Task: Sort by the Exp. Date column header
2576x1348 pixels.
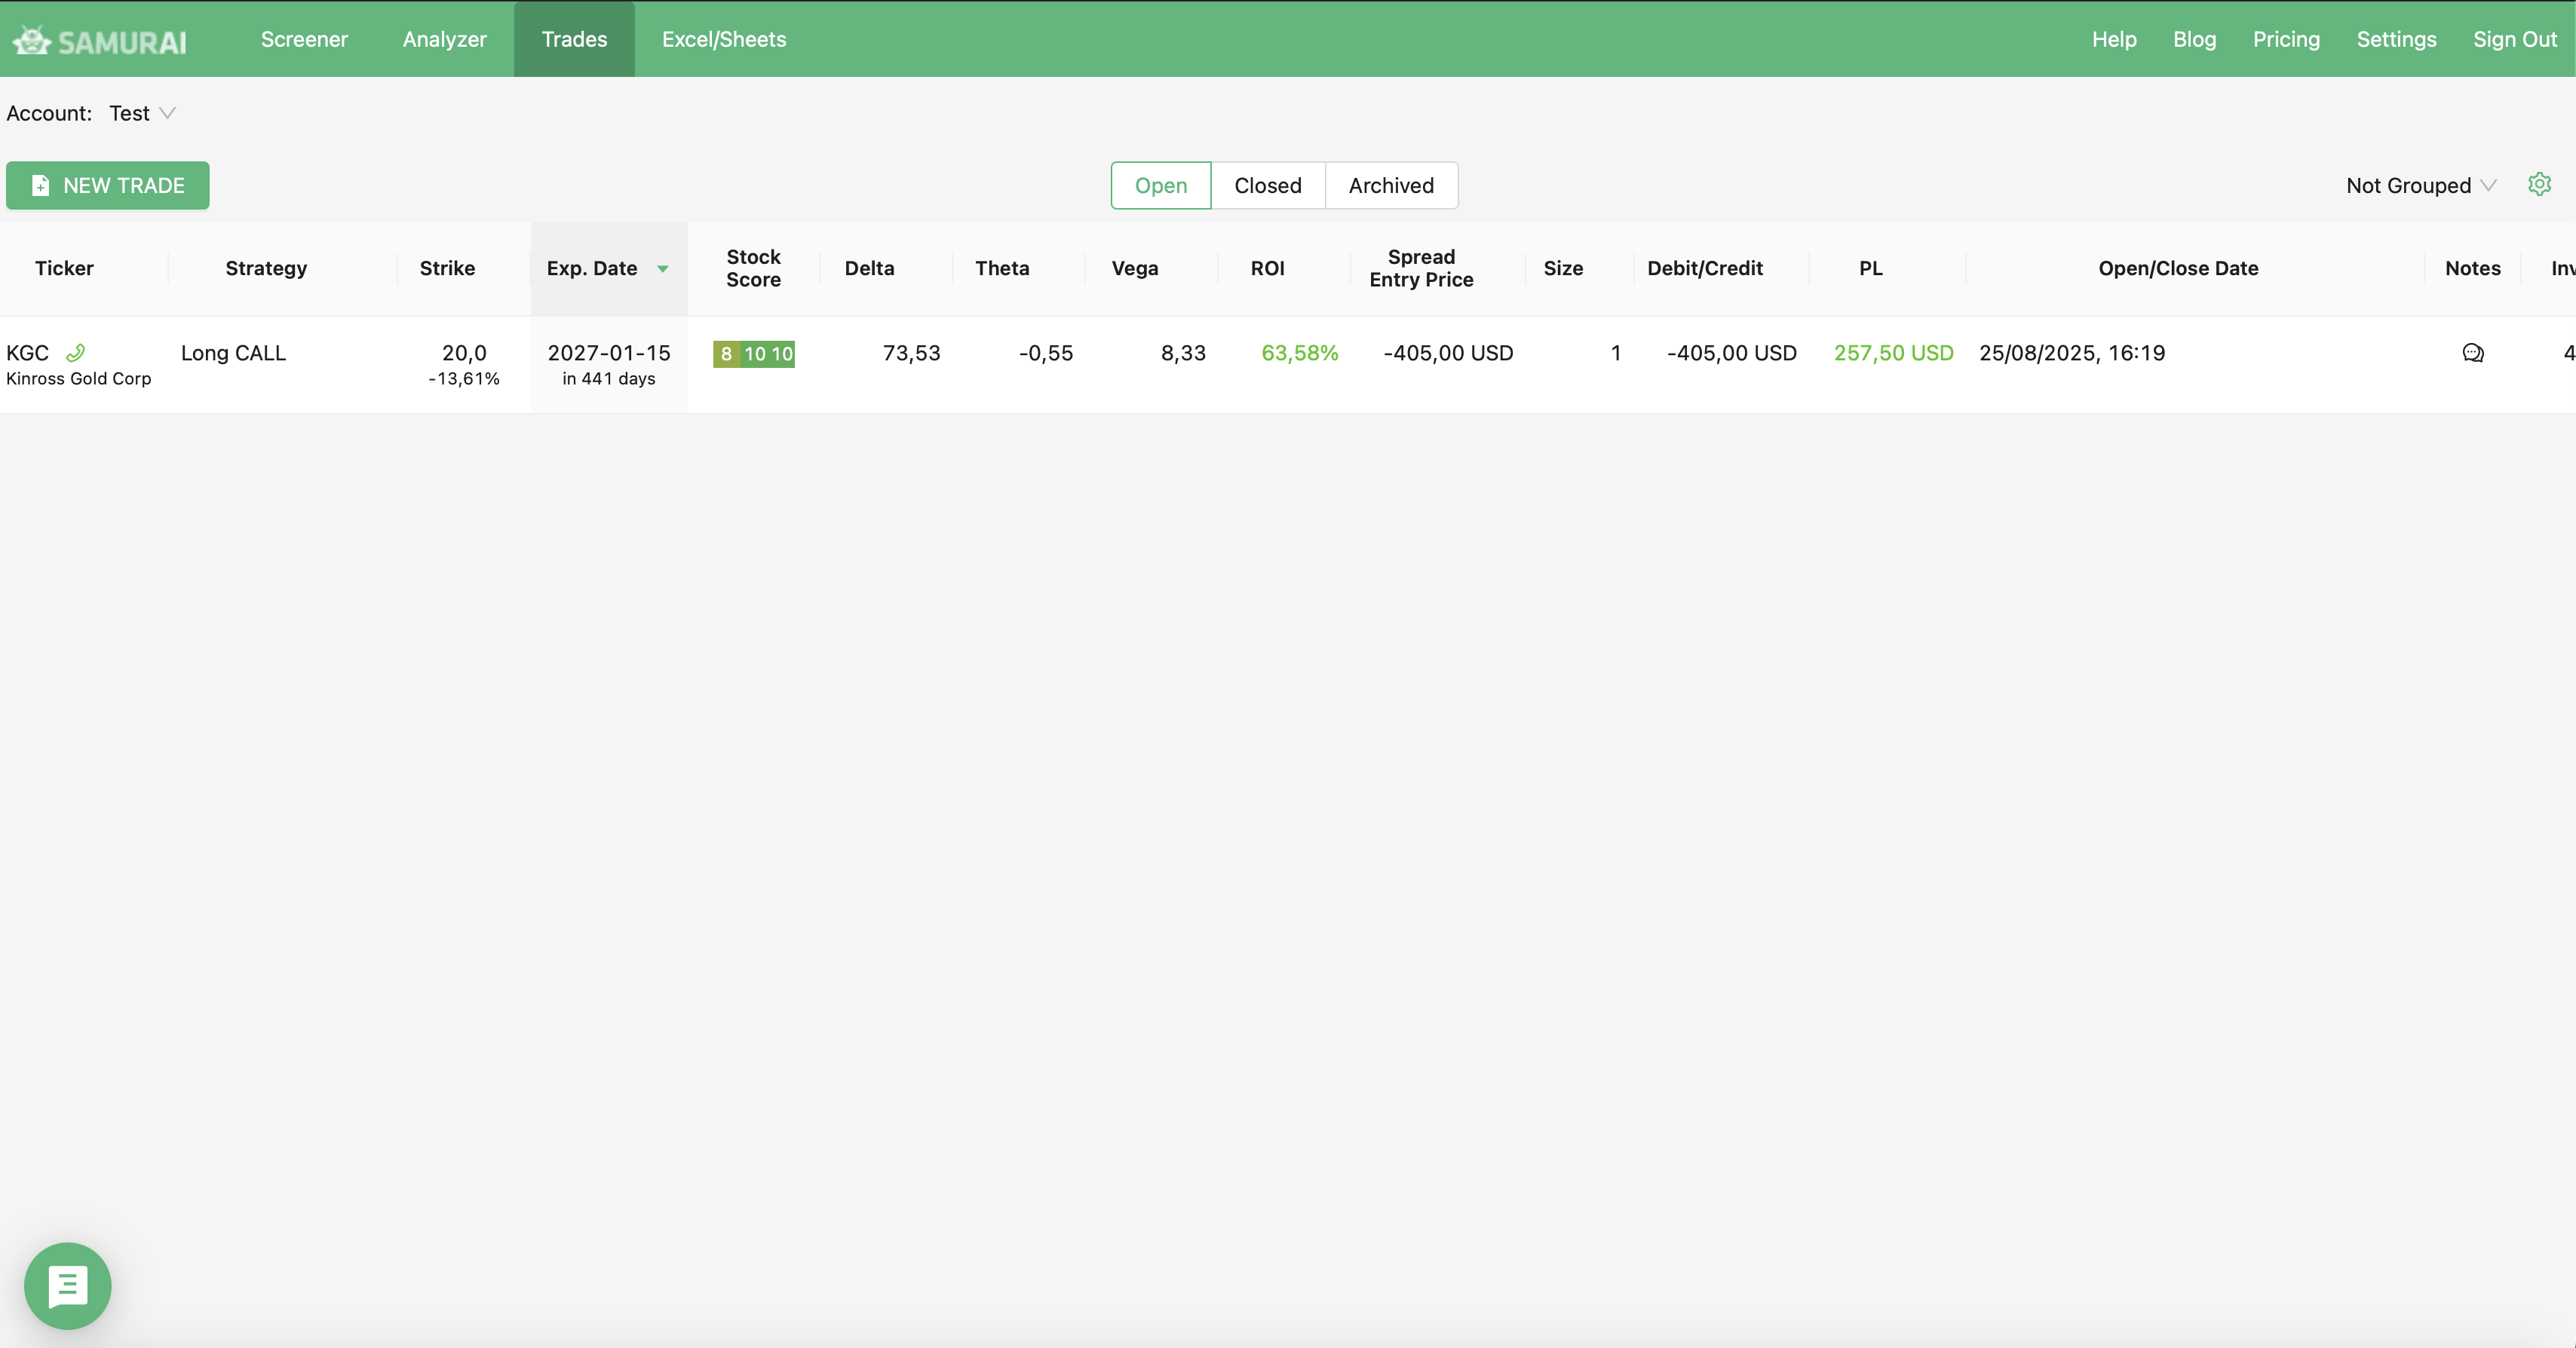Action: tap(592, 268)
